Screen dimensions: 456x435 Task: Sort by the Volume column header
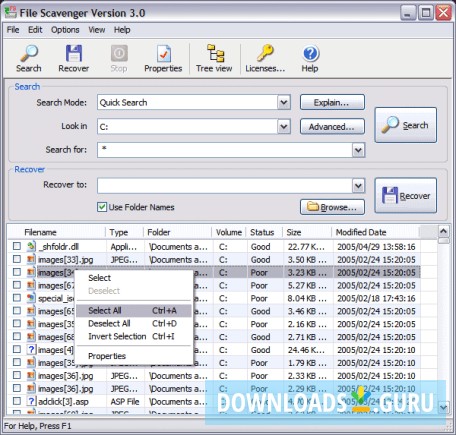click(x=229, y=232)
